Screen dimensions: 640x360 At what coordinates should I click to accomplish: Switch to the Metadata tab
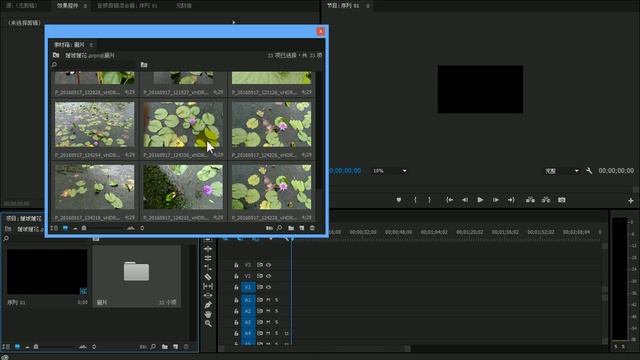pos(183,6)
